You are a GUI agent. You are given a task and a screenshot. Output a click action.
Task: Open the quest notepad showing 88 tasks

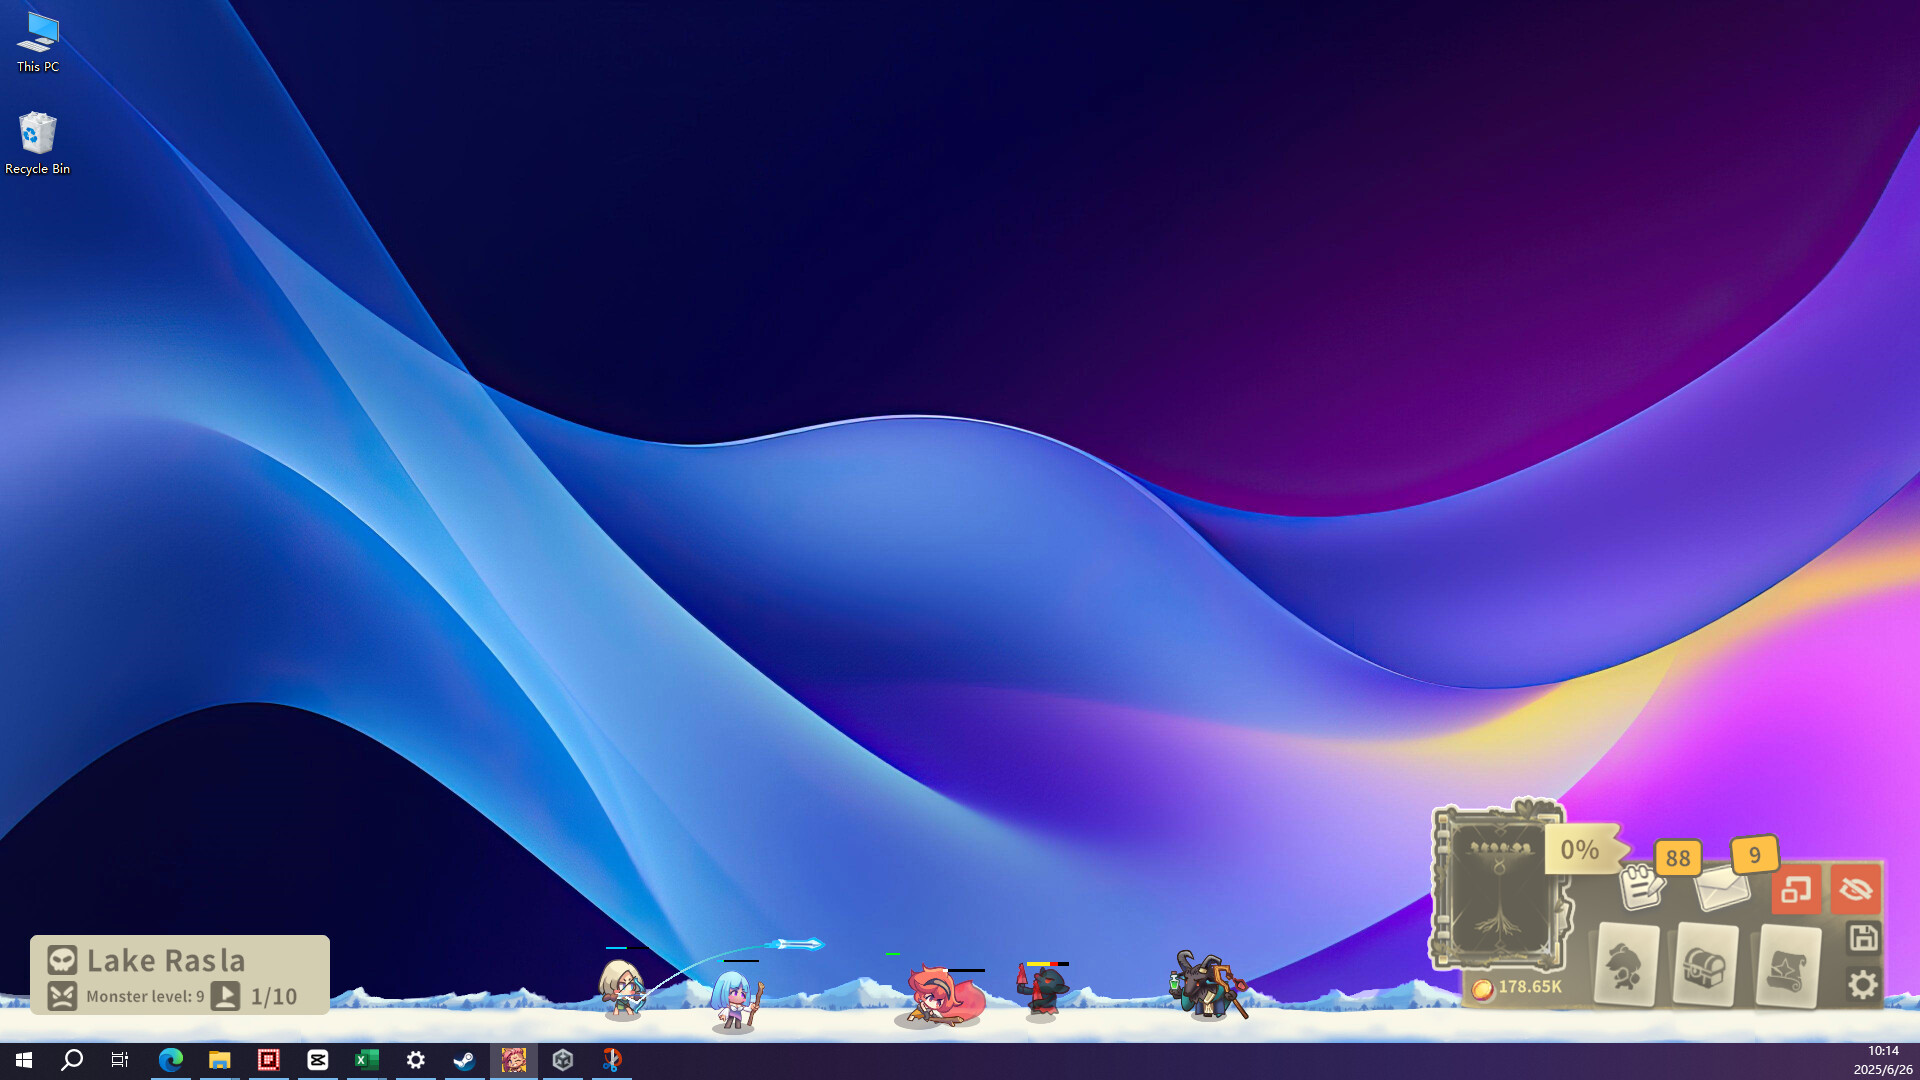tap(1644, 888)
